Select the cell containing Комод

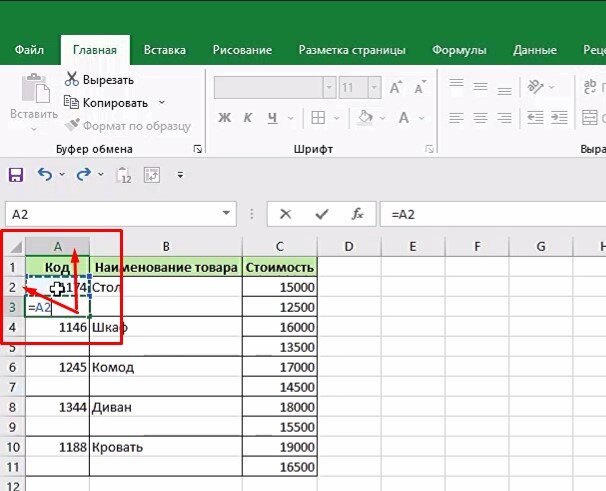(x=166, y=367)
